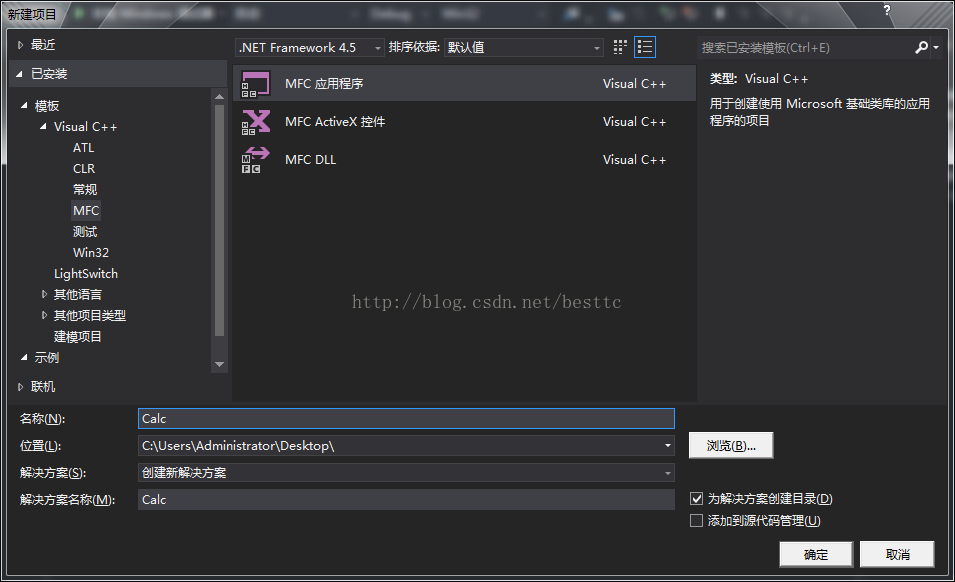This screenshot has width=955, height=582.
Task: Select MFC in the template tree
Action: tap(86, 211)
